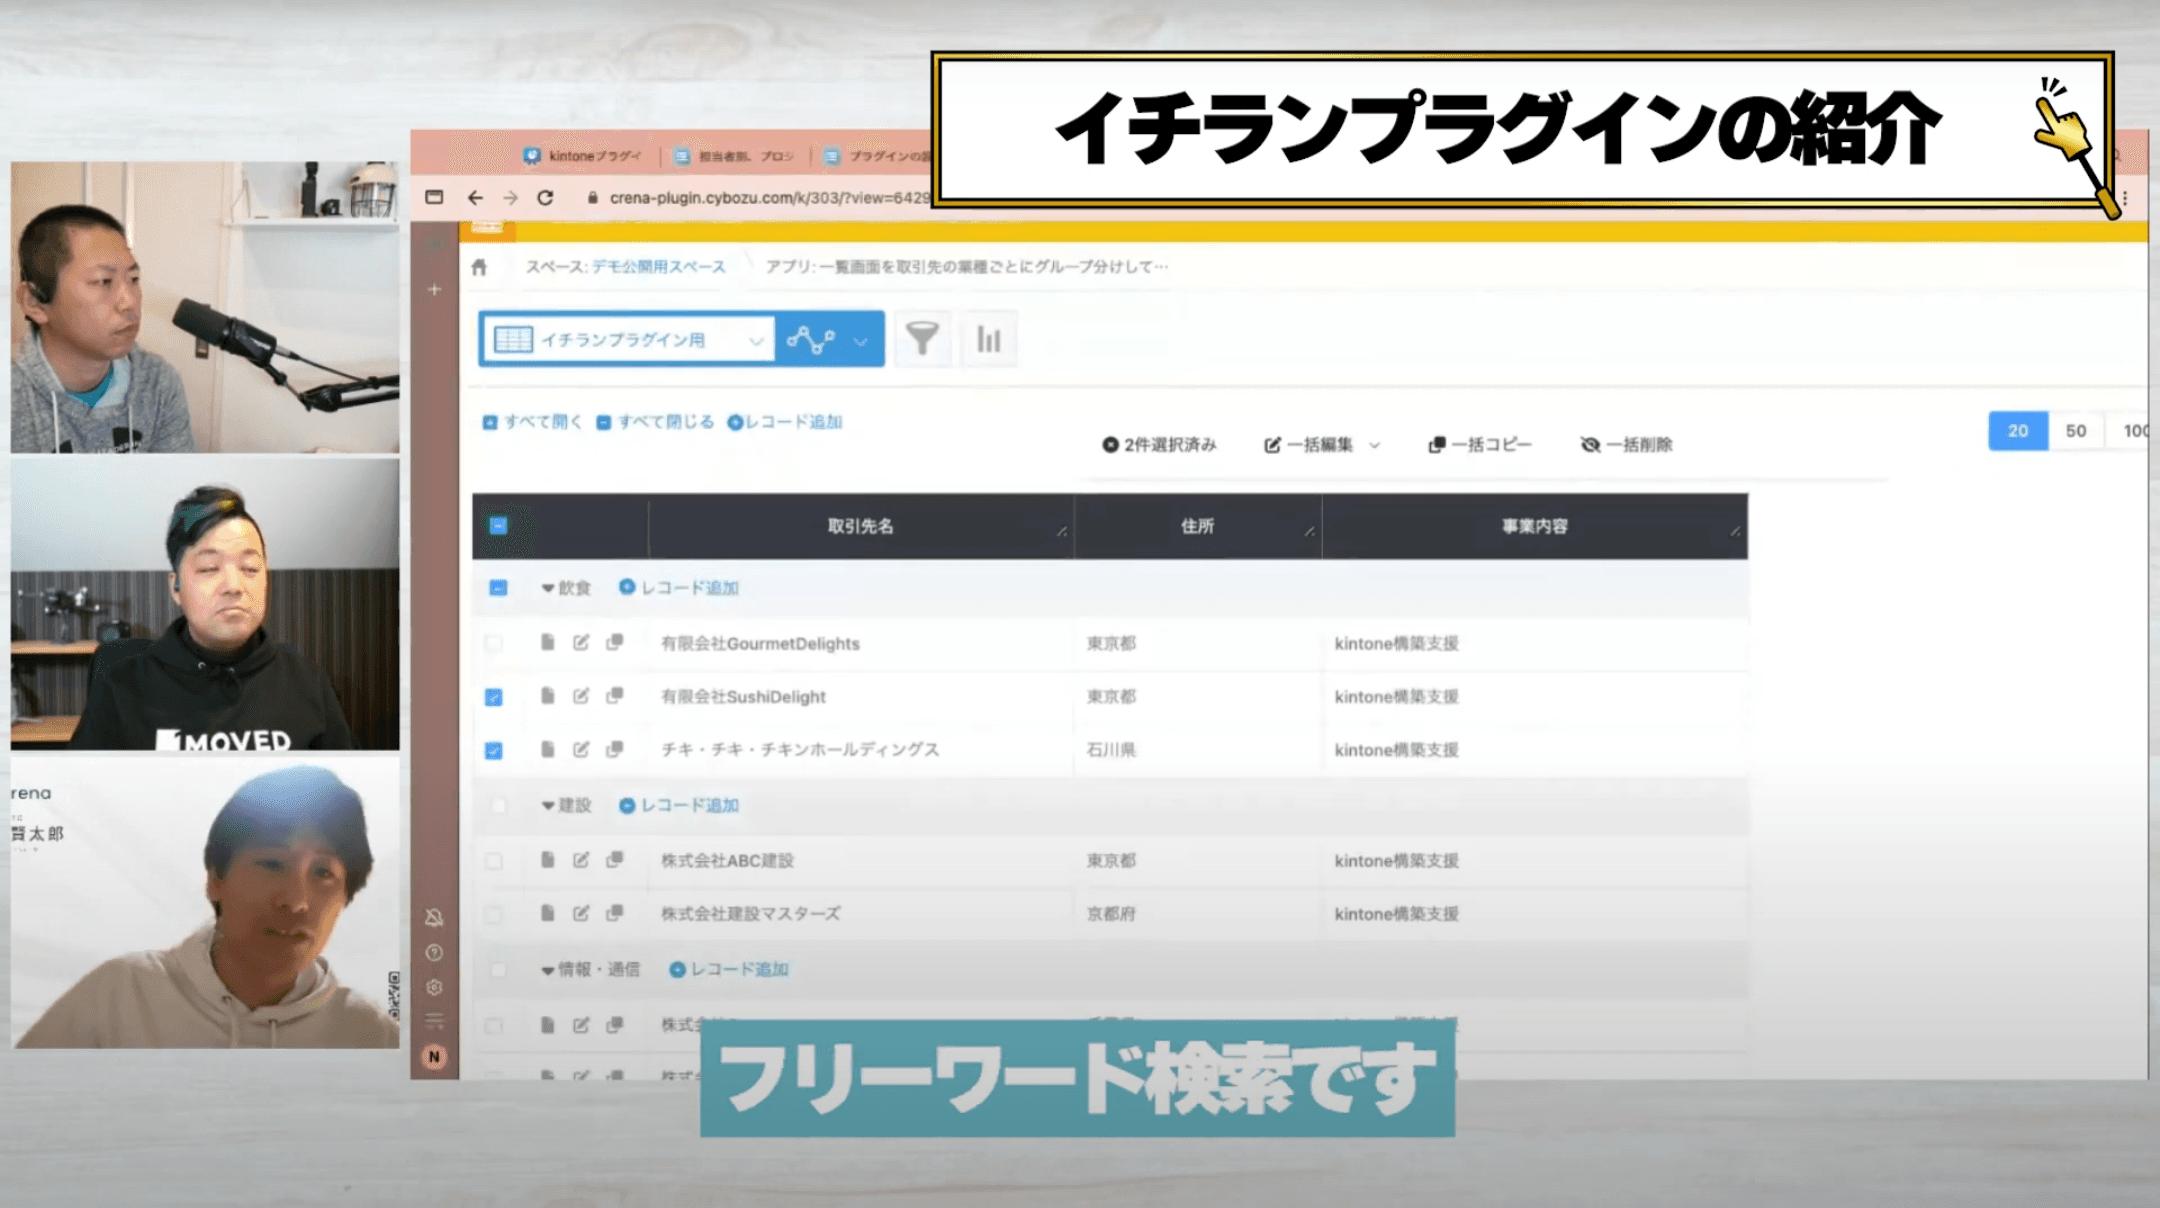Click the plus icon in the left sidebar
Viewport: 2160px width, 1208px height.
click(x=434, y=289)
